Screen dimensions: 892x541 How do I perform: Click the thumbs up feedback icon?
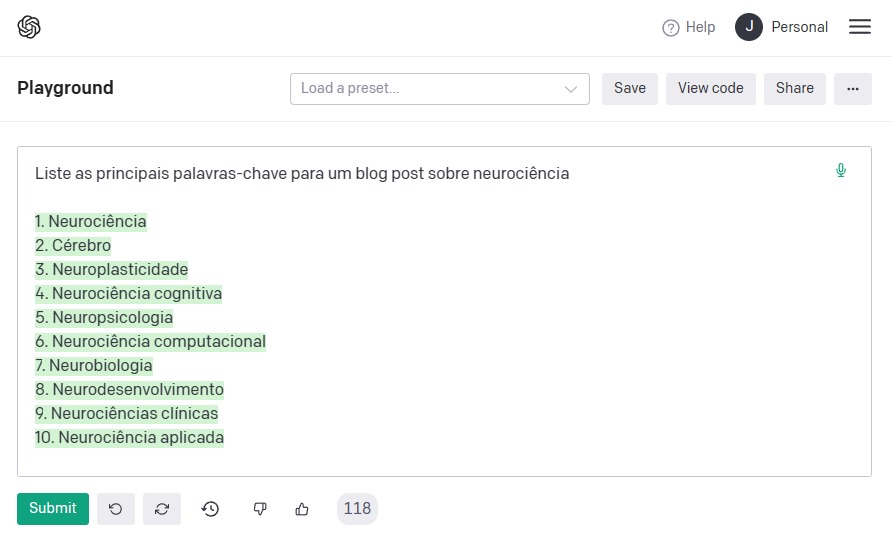click(302, 509)
